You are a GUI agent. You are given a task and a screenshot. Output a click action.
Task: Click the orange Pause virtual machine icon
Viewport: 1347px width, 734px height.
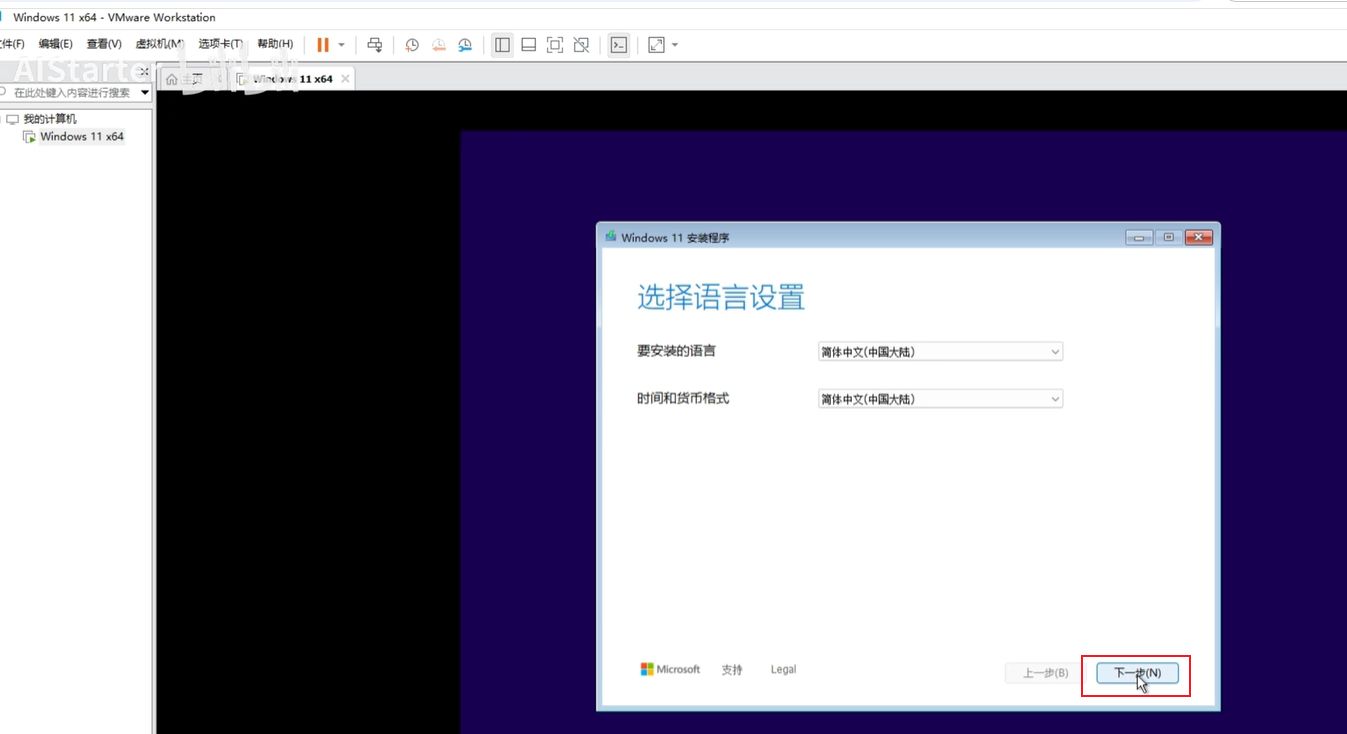(x=322, y=45)
